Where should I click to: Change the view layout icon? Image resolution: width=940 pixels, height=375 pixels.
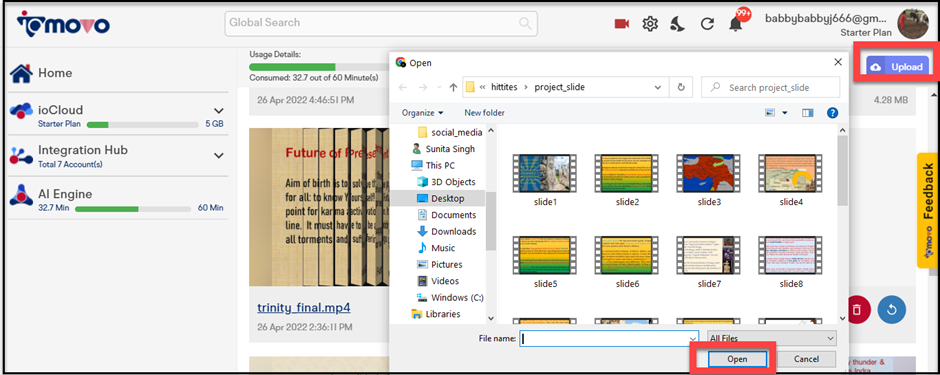tap(770, 113)
